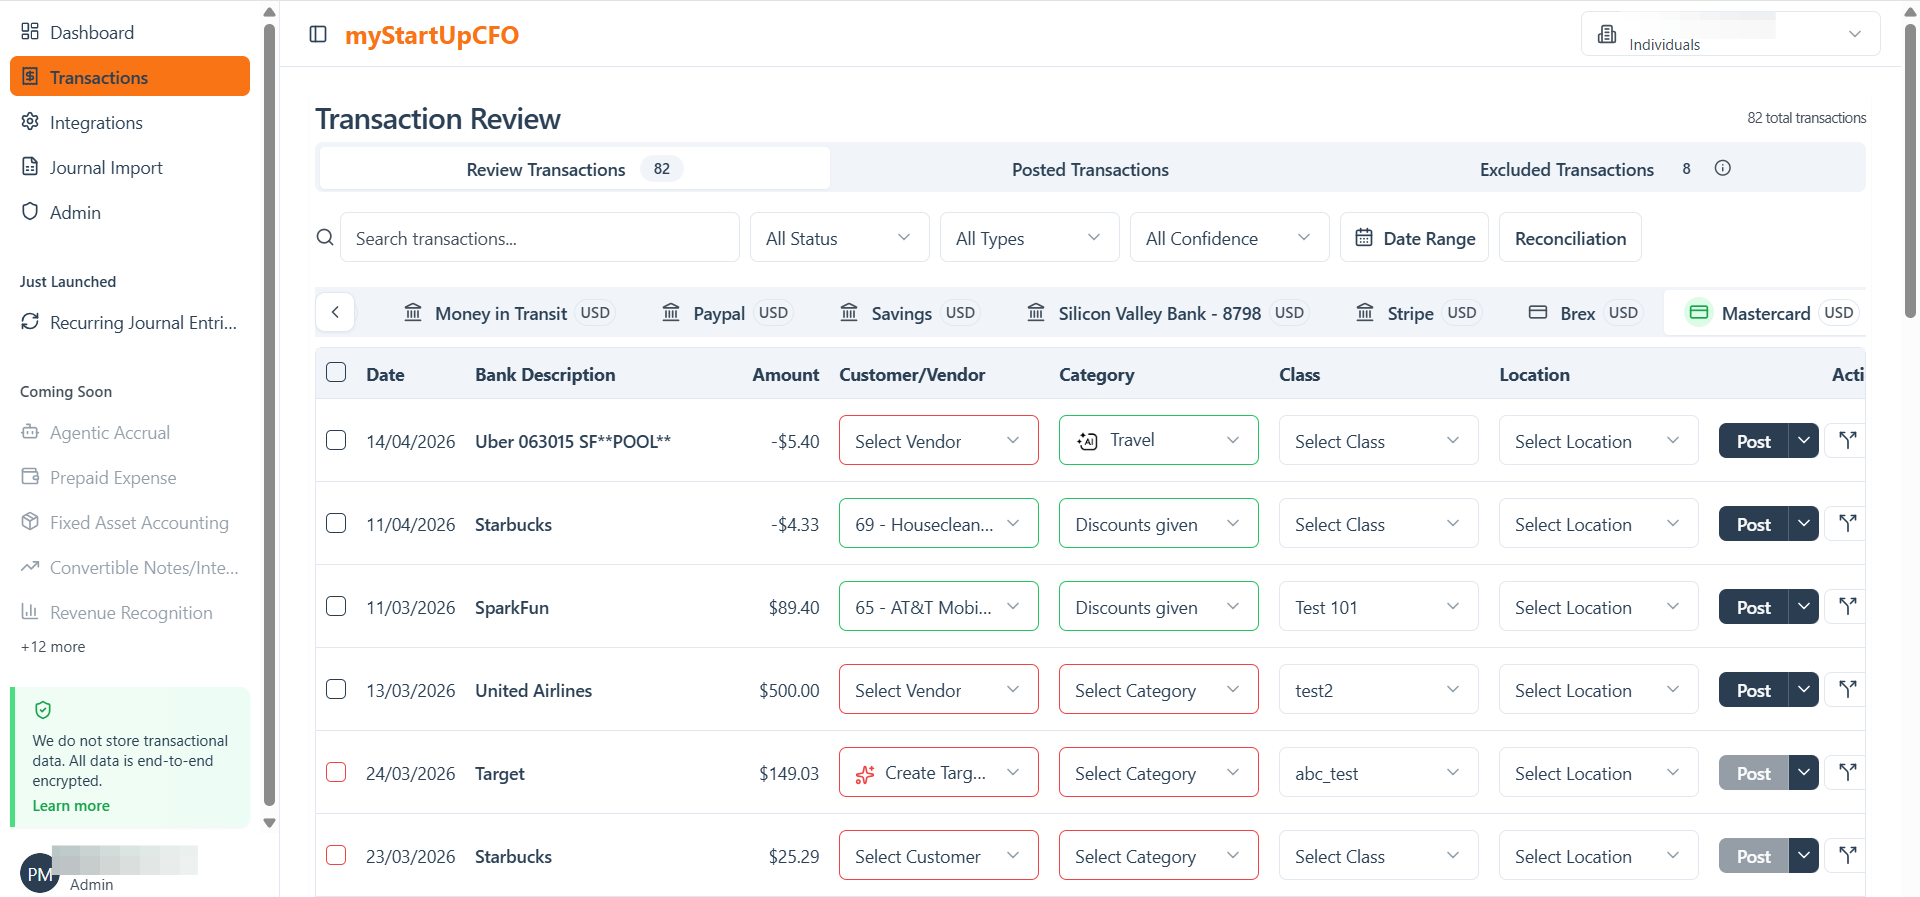1920x897 pixels.
Task: Toggle the select-all header checkbox
Action: pos(336,372)
